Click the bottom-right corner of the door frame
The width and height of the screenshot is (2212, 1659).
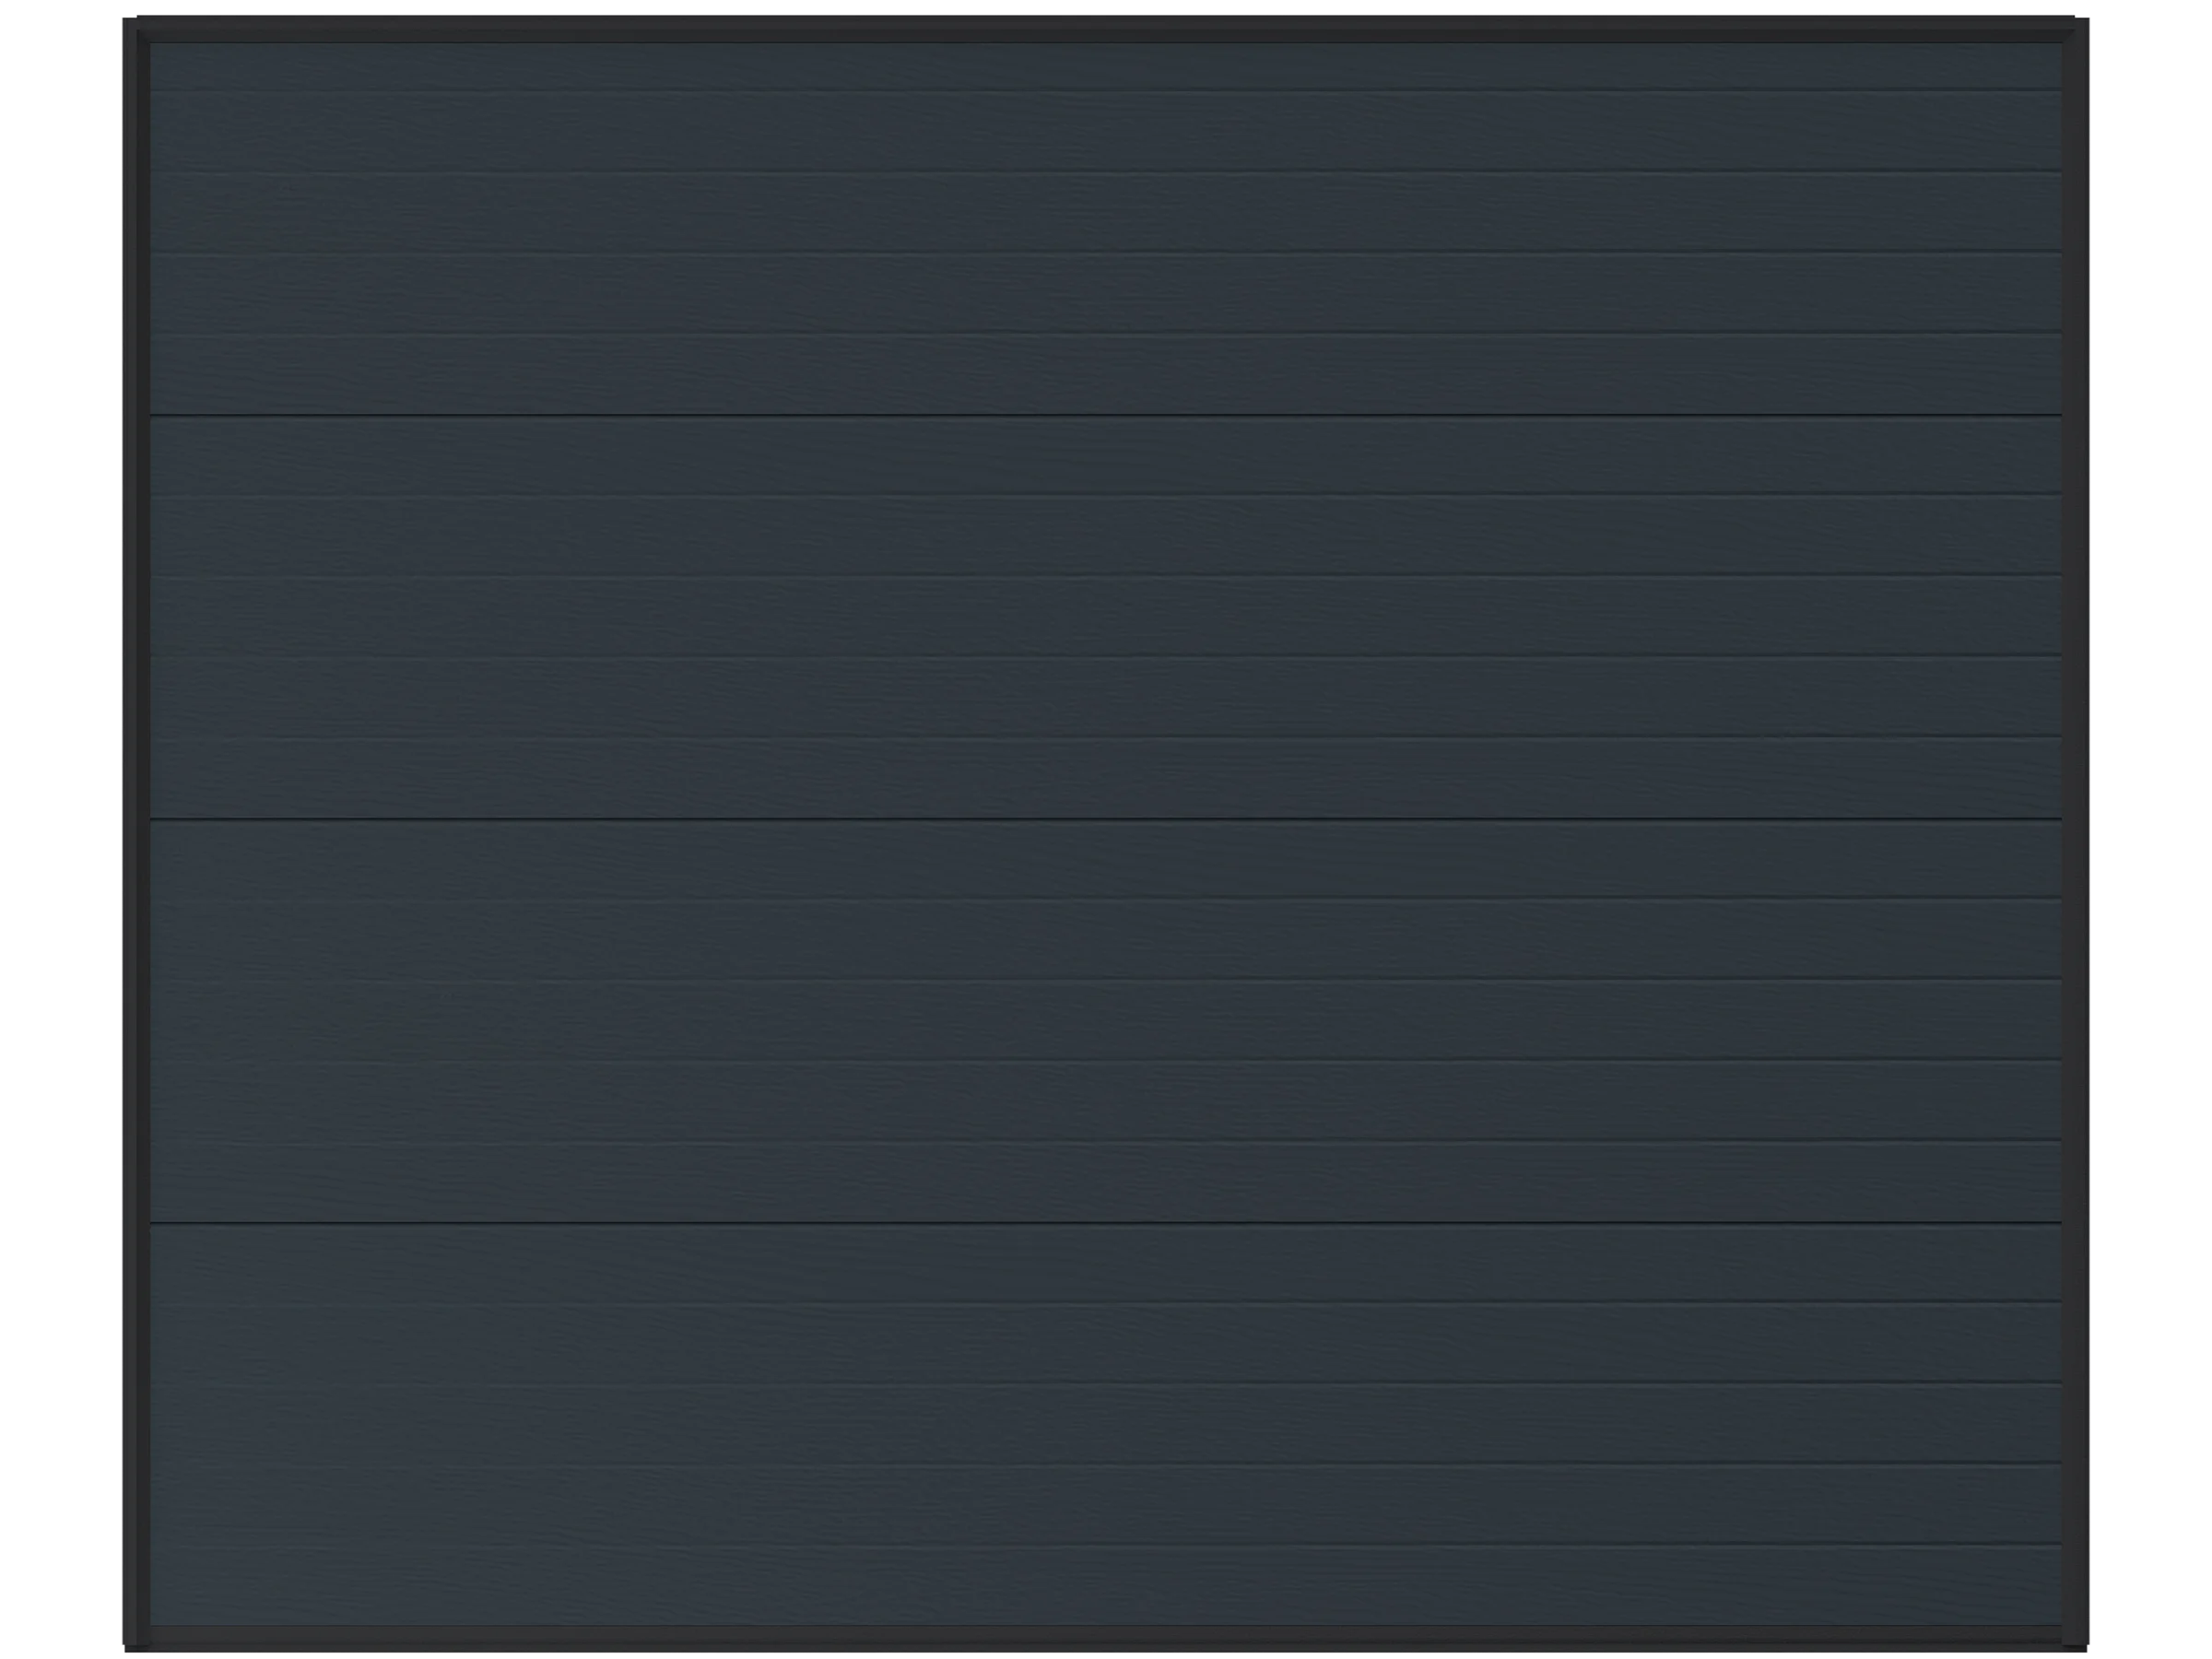click(2077, 1636)
